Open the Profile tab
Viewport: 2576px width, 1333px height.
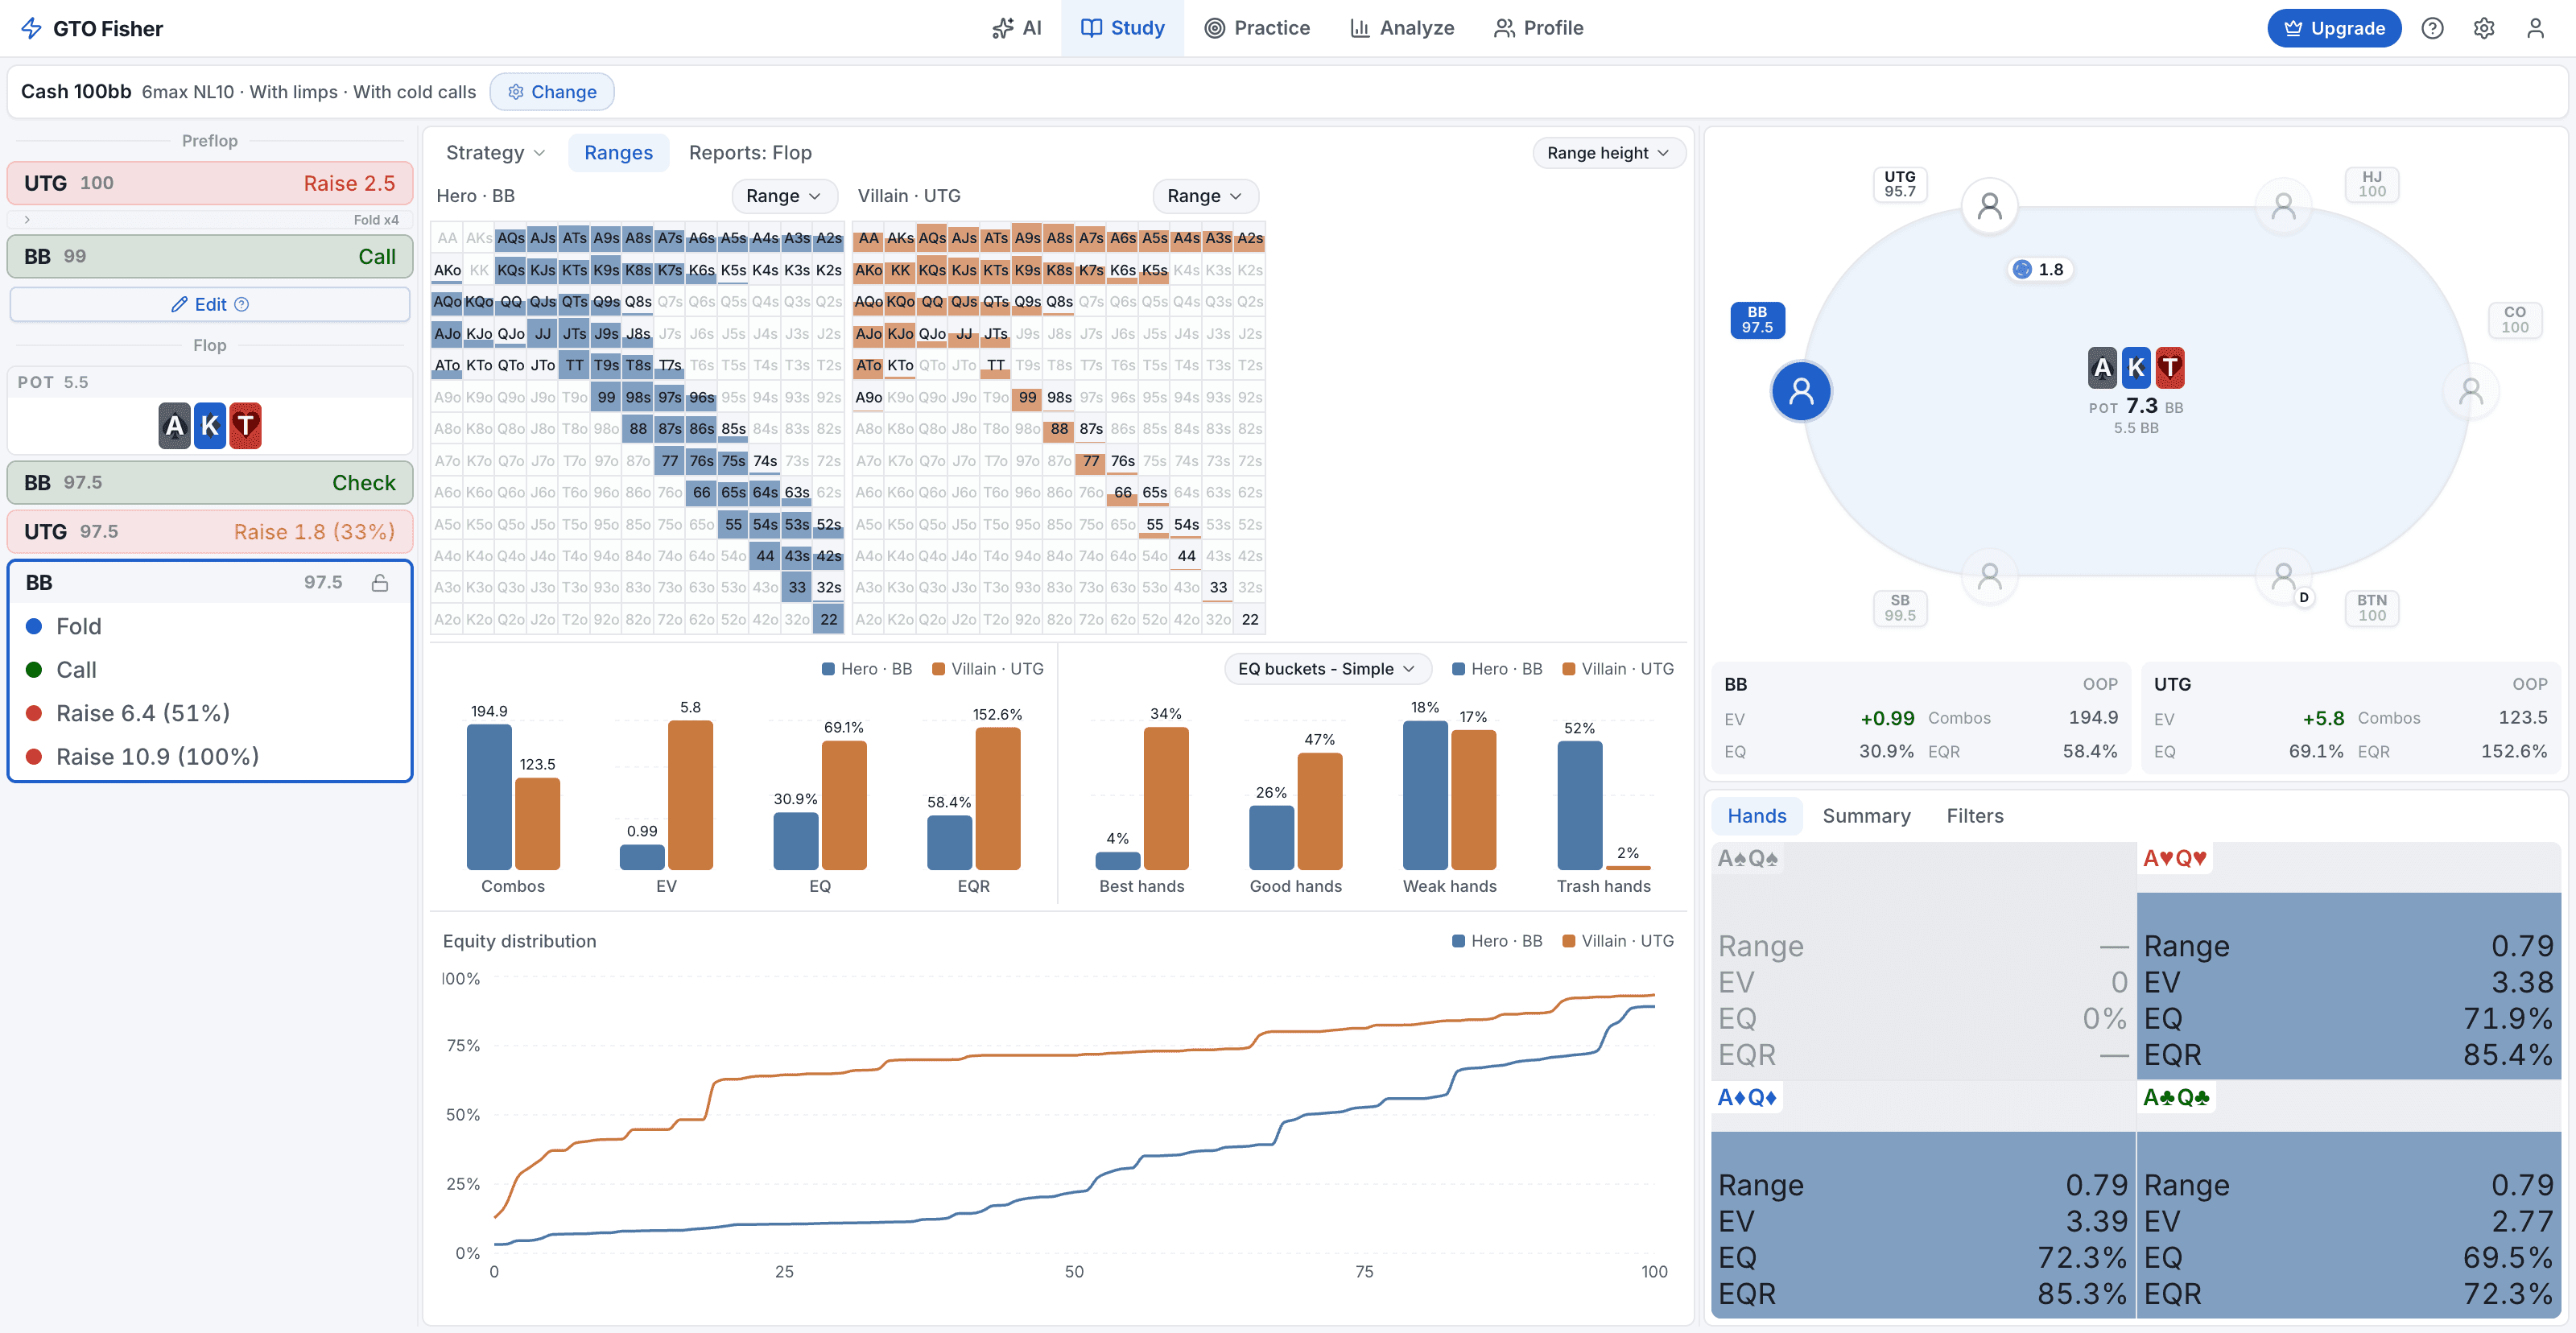(x=1538, y=28)
